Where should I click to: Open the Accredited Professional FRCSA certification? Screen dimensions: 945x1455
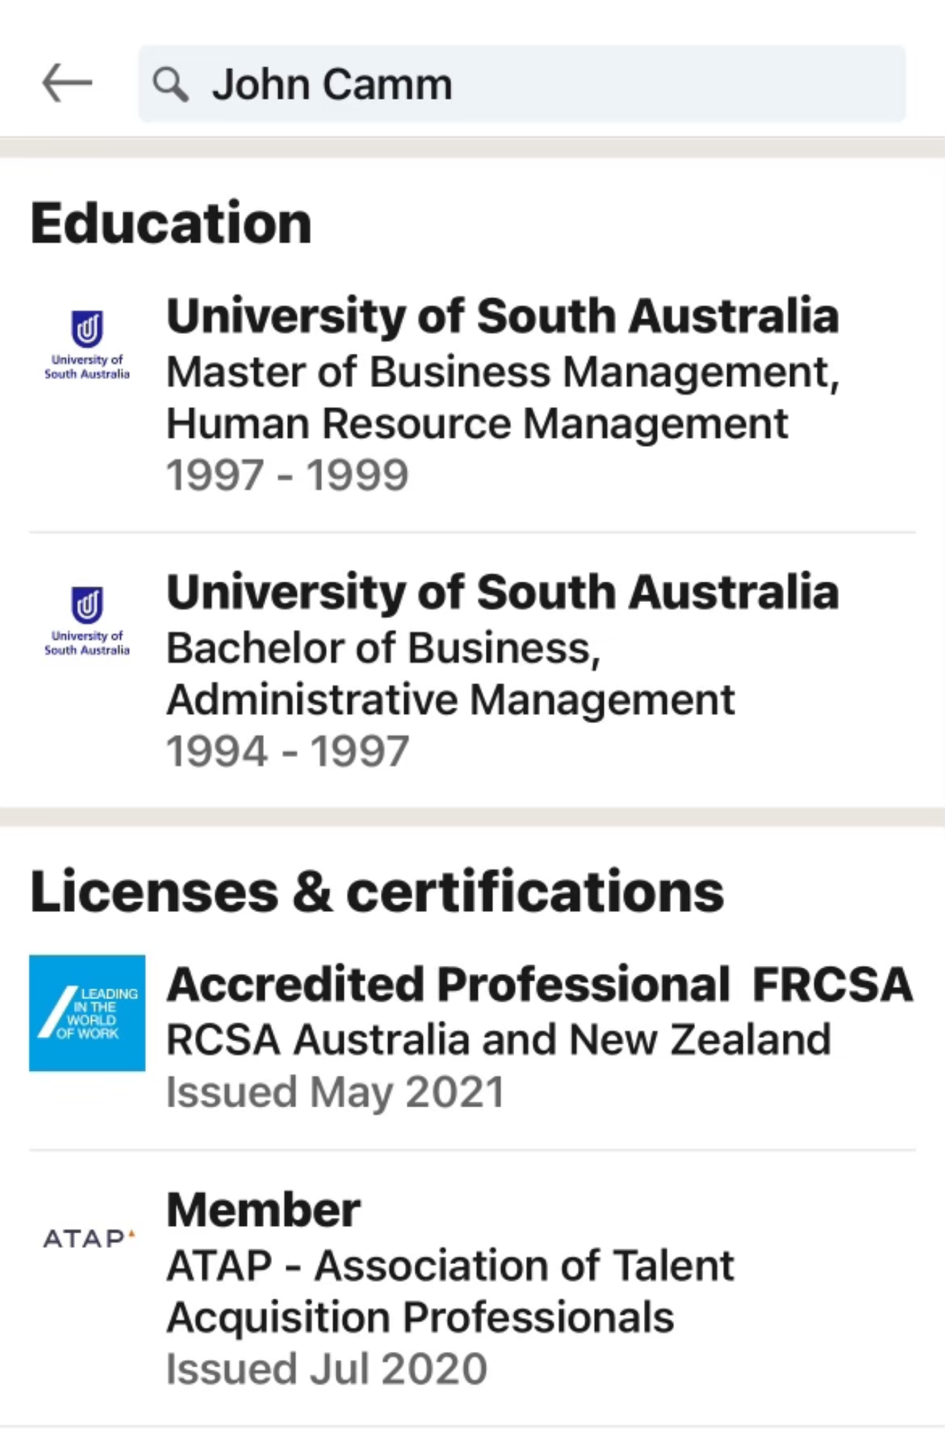click(539, 985)
